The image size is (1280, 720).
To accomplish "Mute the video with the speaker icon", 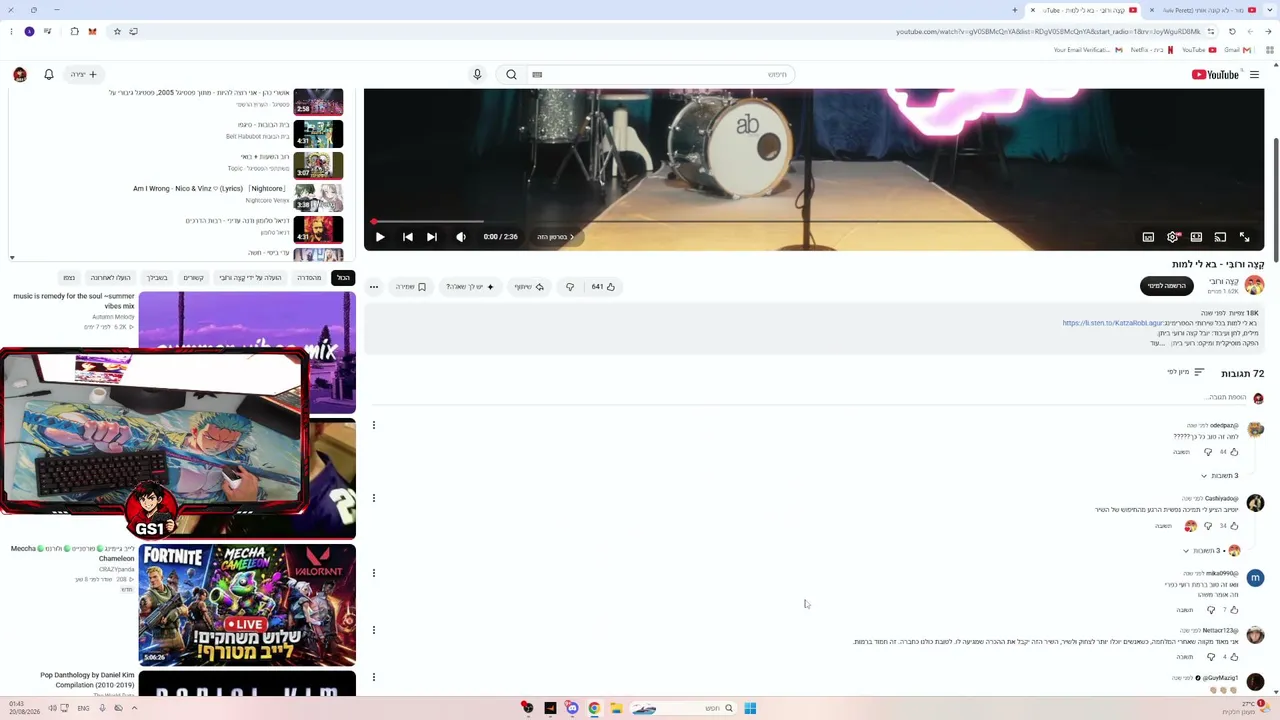I will [x=460, y=237].
